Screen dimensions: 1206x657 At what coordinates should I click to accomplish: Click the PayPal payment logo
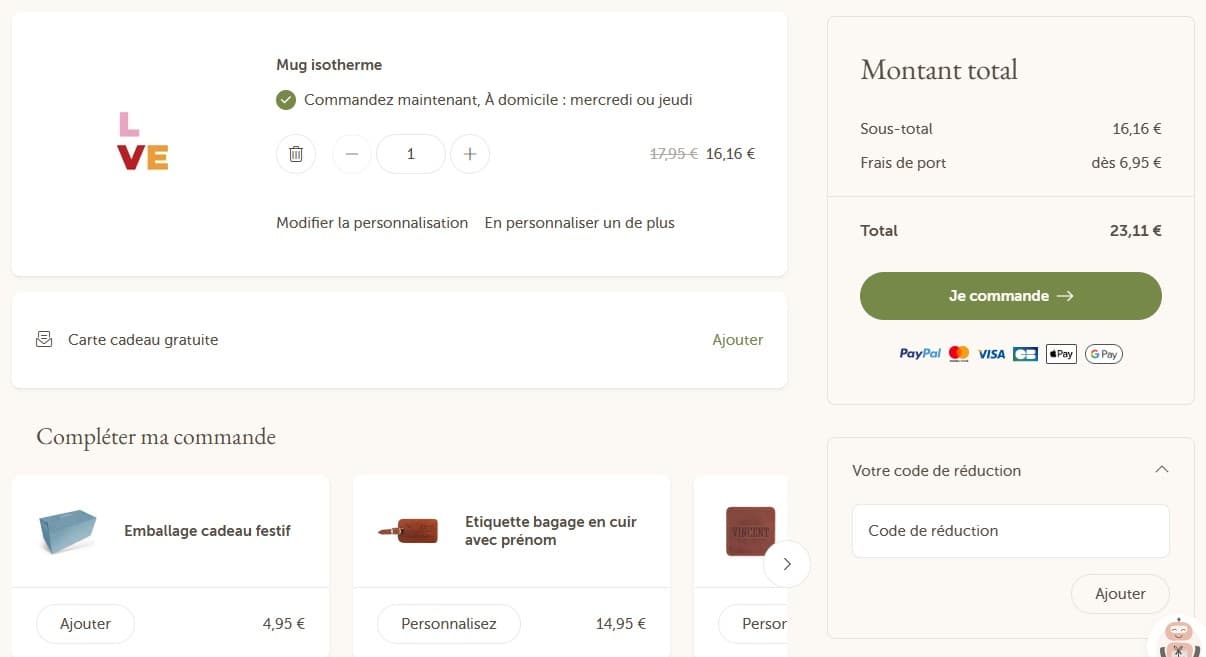point(920,353)
